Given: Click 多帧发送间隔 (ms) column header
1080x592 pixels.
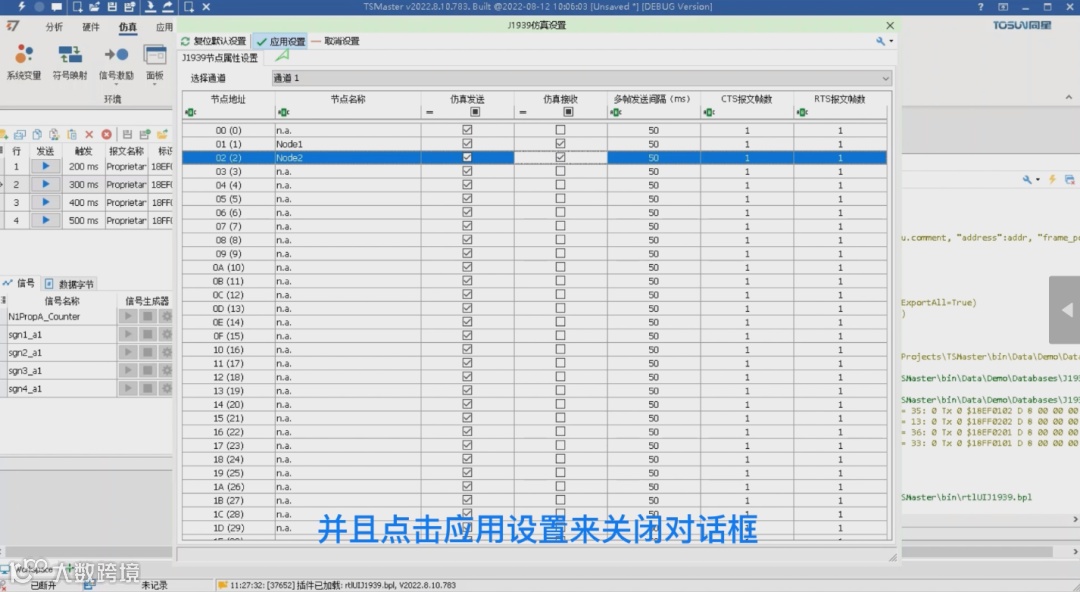Looking at the screenshot, I should point(652,99).
